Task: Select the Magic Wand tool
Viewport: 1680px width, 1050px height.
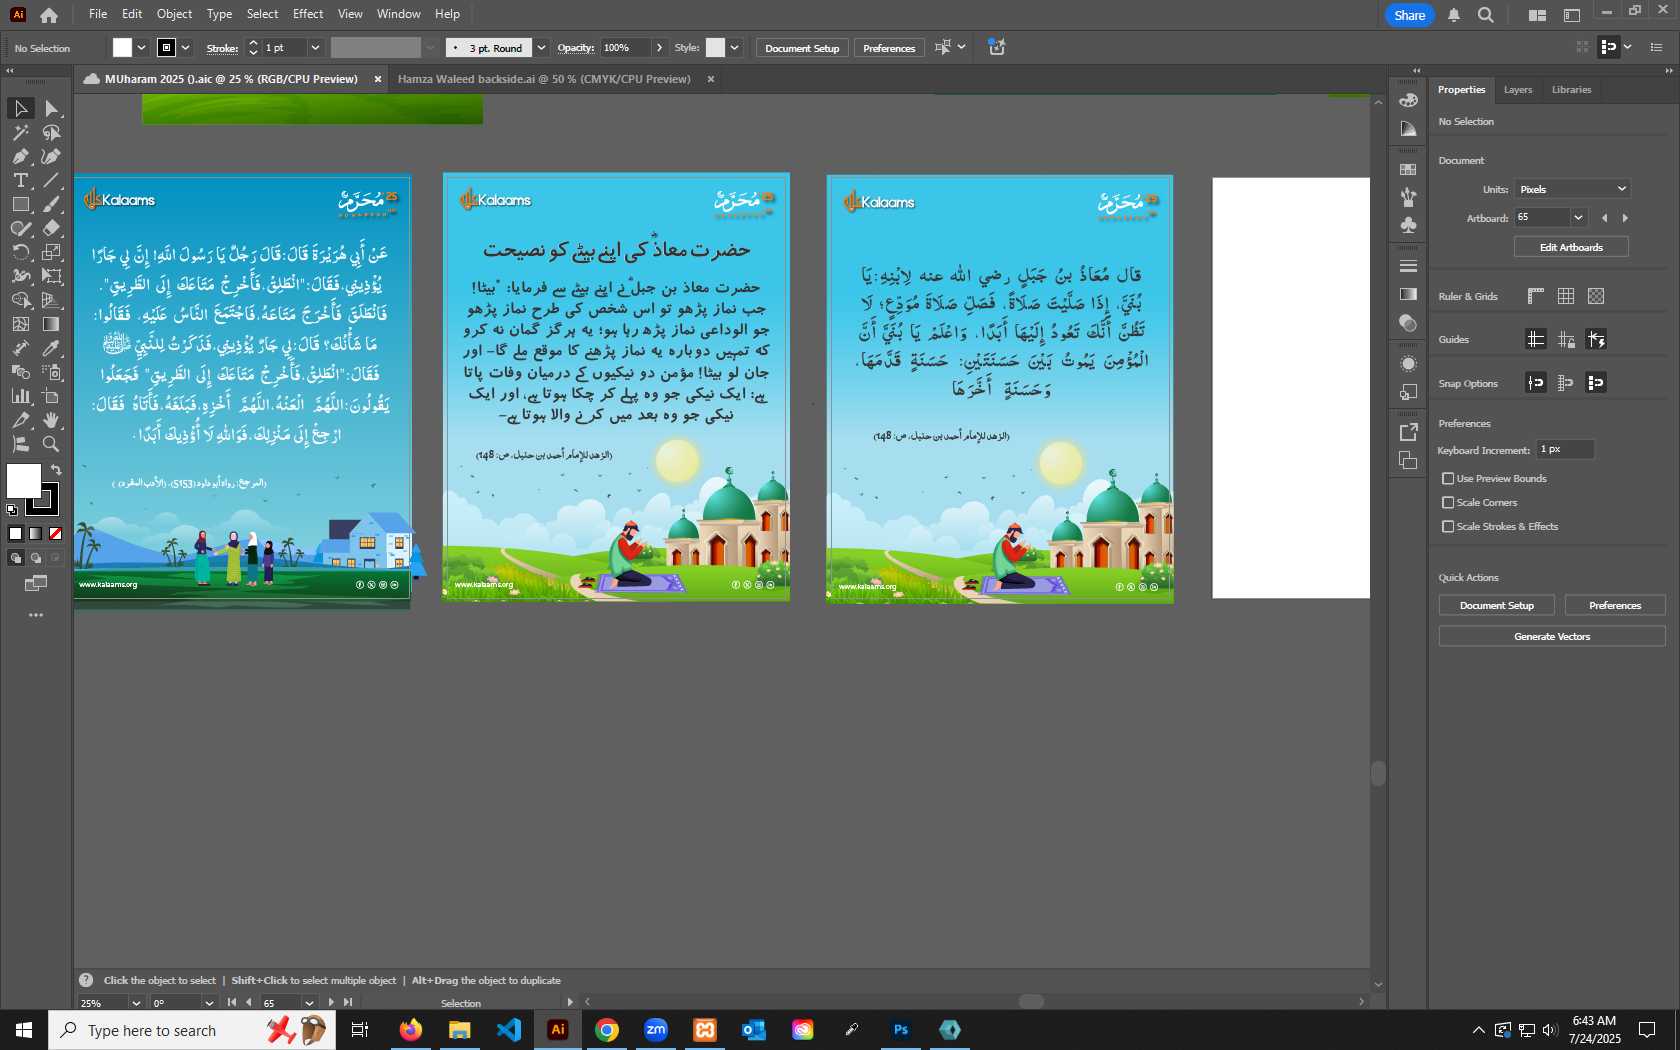Action: [20, 132]
